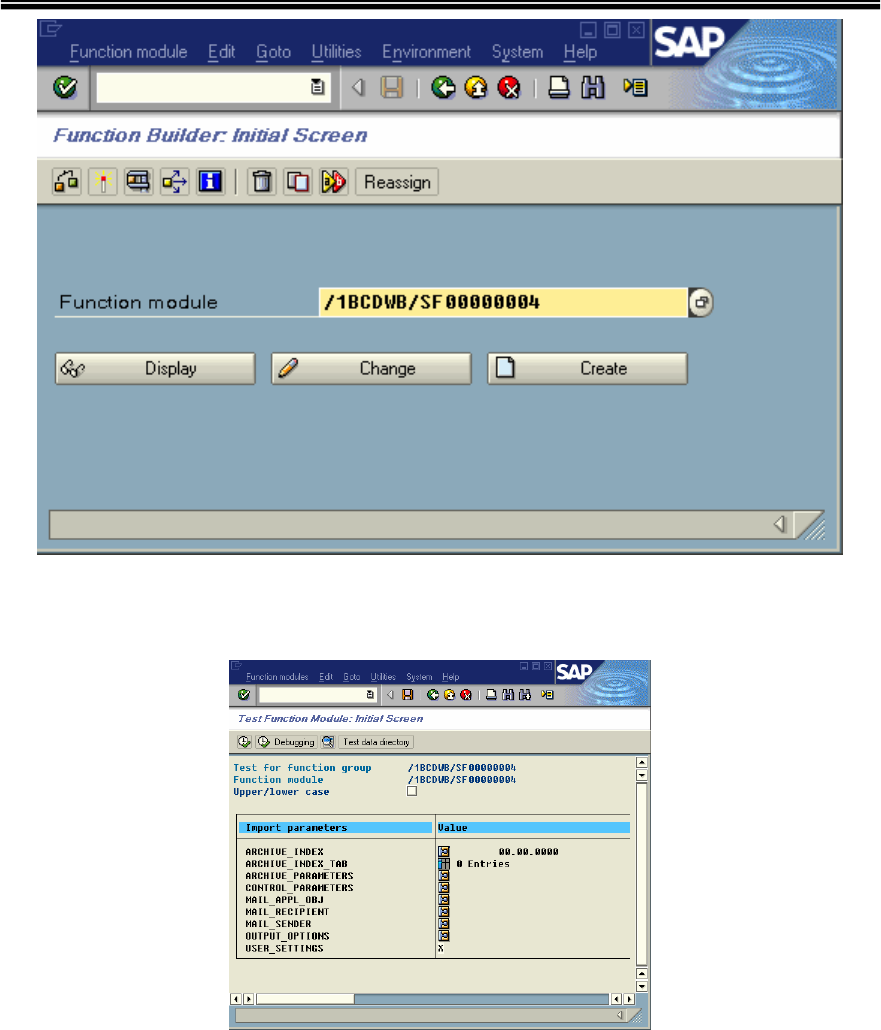Click the blue Information icon in Function Builder
881x1030 pixels.
[210, 182]
